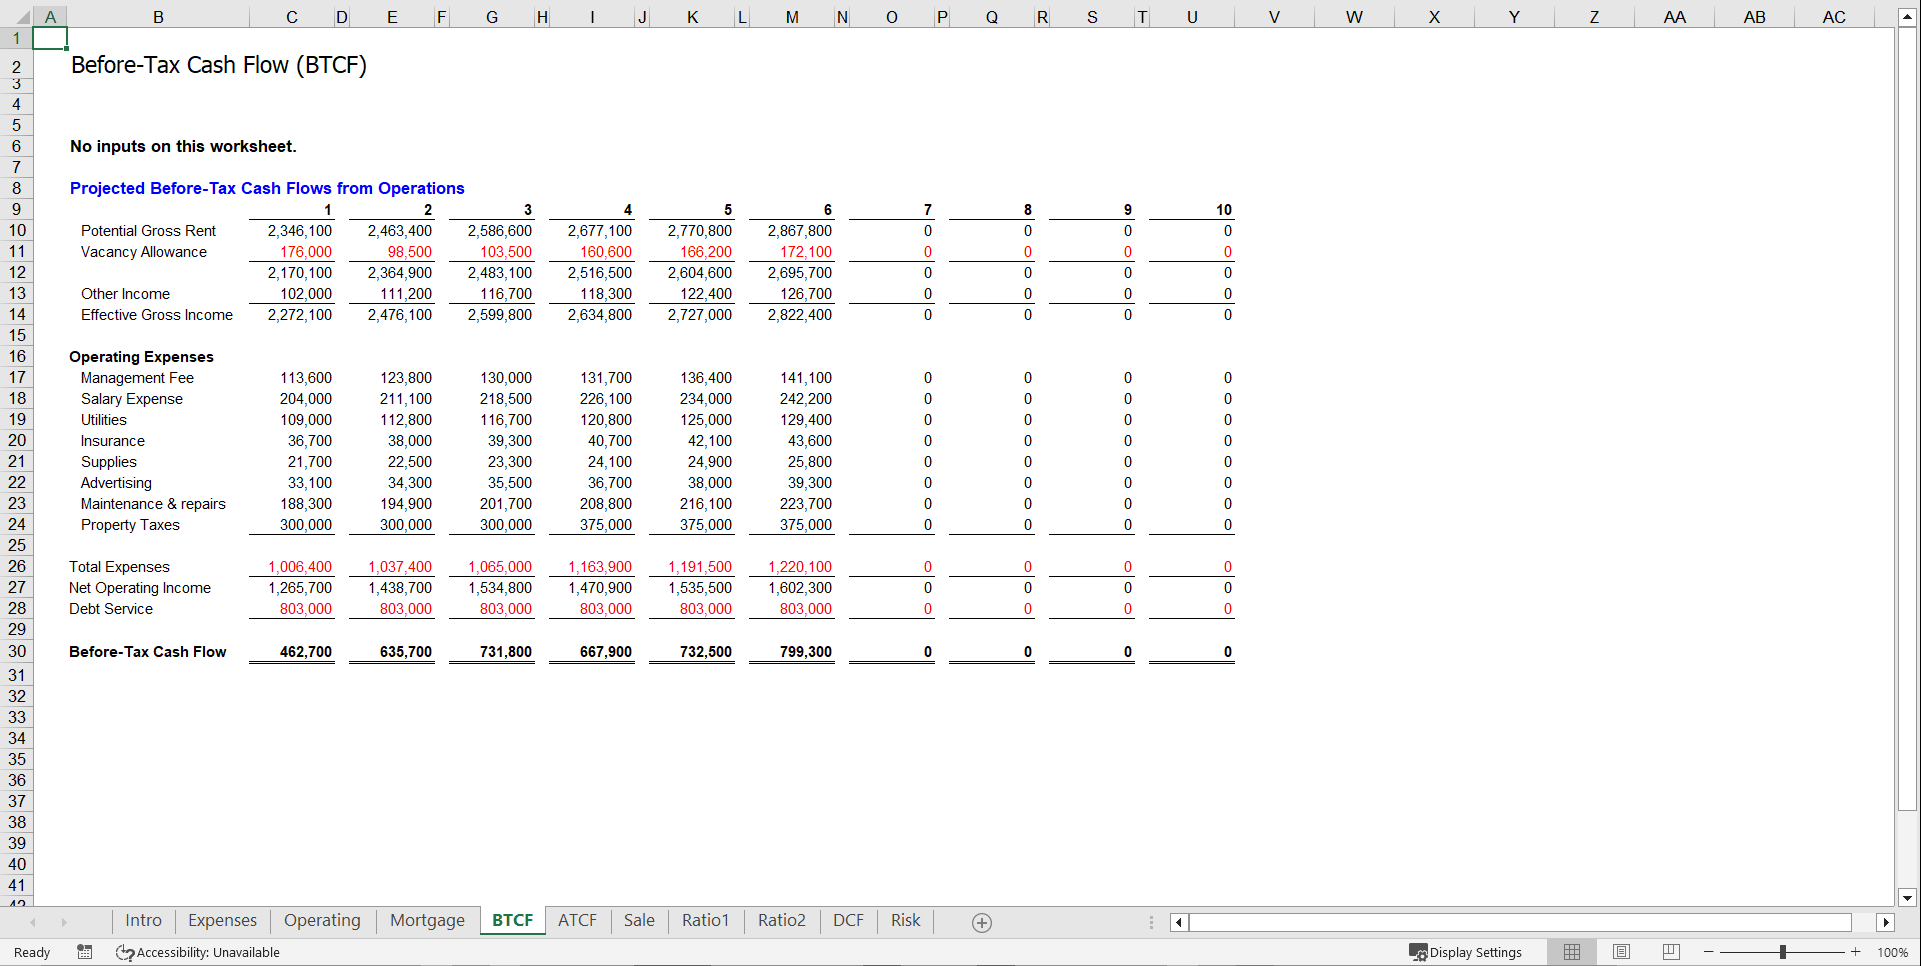Click the previous sheet navigation arrow
1921x966 pixels.
(33, 921)
